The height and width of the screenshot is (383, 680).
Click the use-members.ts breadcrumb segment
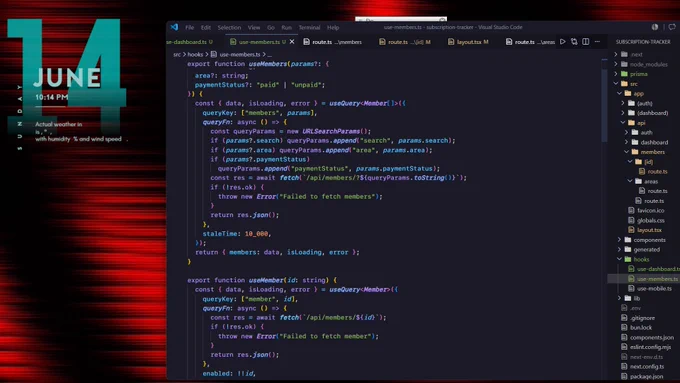(240, 54)
